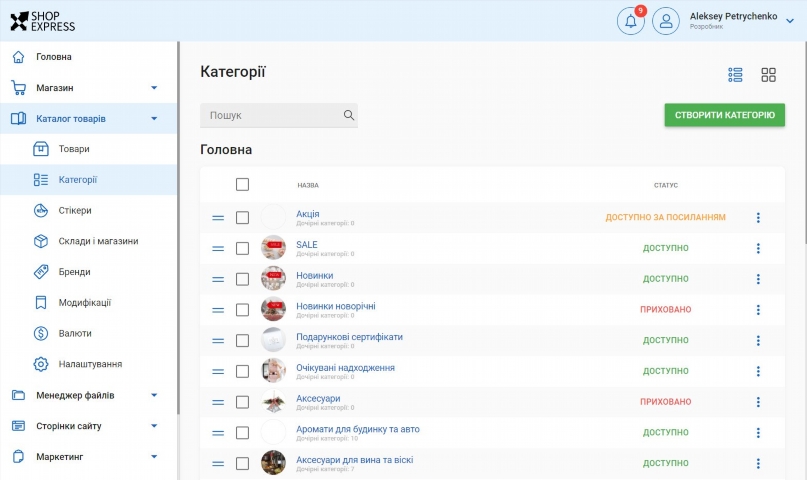Viewport: 807px width, 480px height.
Task: Open the Очікувані надходження category link
Action: [x=345, y=367]
